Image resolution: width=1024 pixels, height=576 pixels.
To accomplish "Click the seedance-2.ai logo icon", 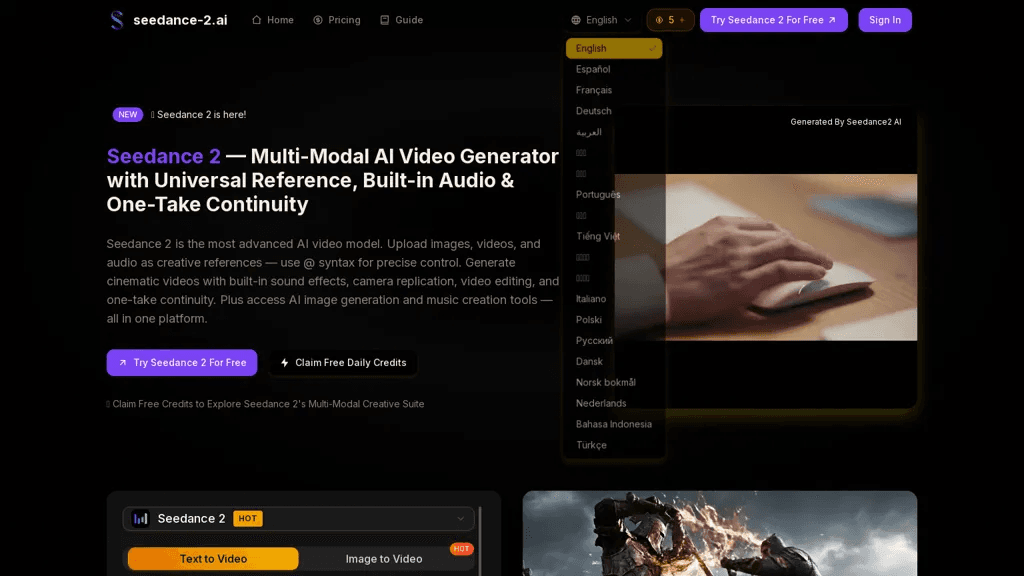I will click(117, 20).
